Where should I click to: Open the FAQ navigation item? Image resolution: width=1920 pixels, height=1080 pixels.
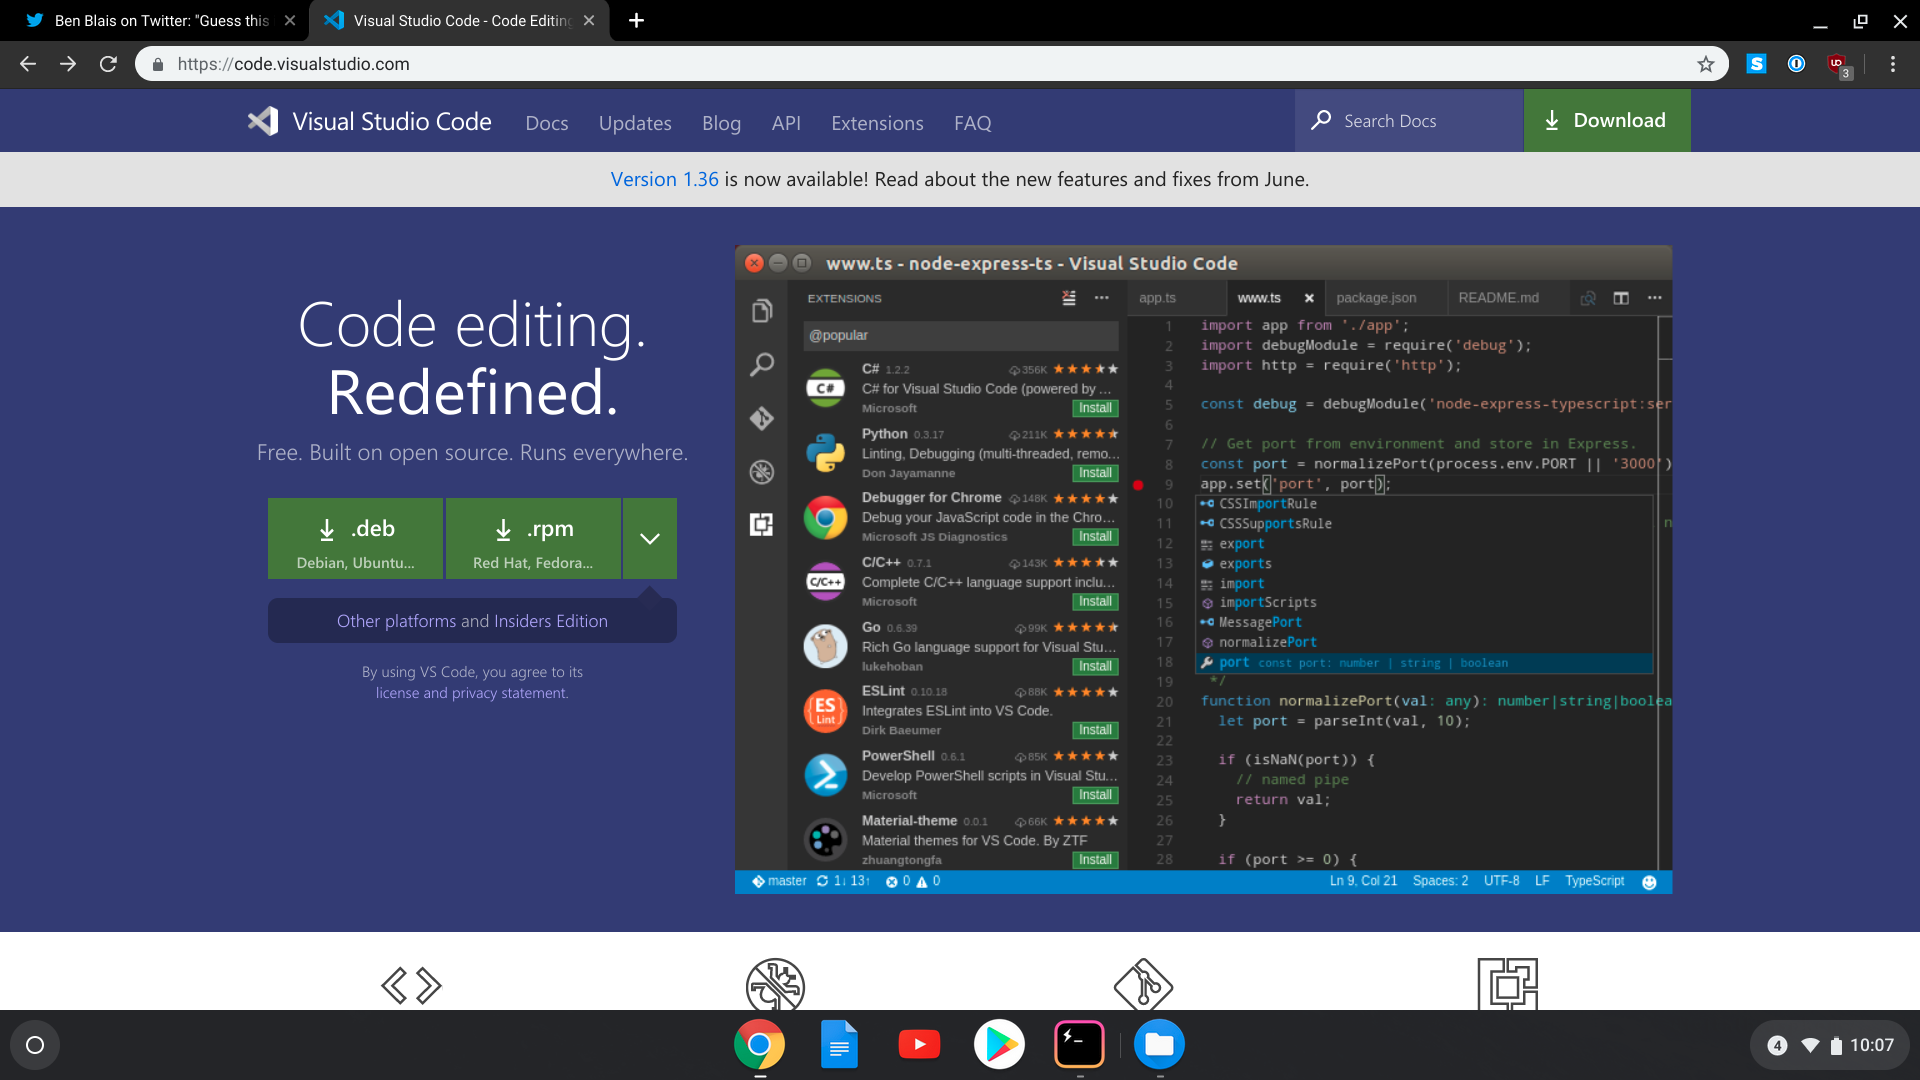973,123
